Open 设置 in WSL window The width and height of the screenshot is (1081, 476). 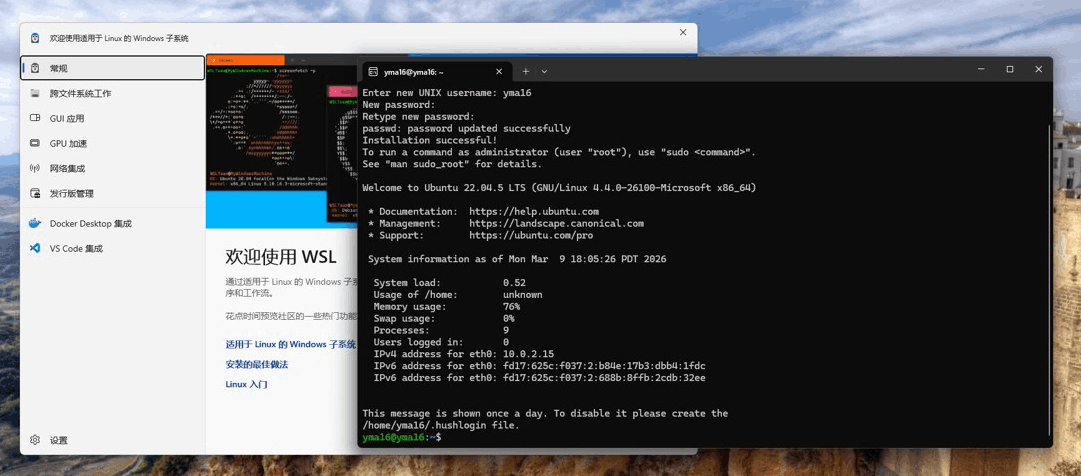112,440
